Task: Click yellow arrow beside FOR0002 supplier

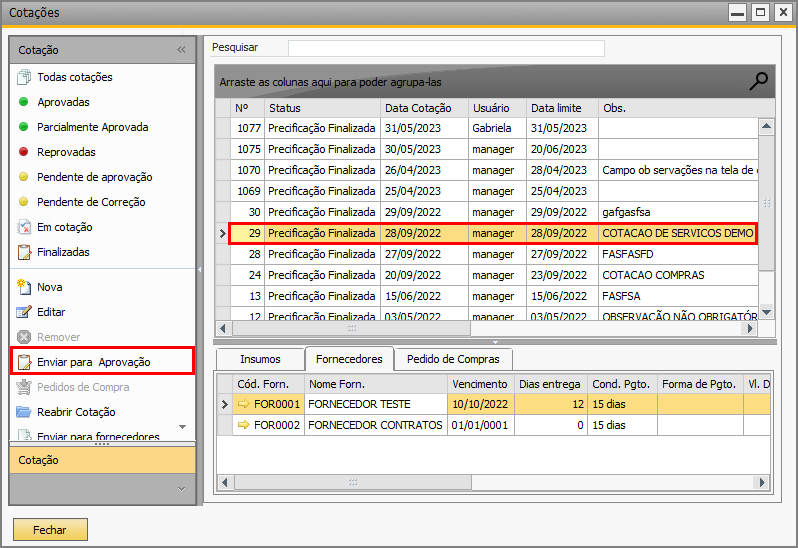Action: (244, 424)
